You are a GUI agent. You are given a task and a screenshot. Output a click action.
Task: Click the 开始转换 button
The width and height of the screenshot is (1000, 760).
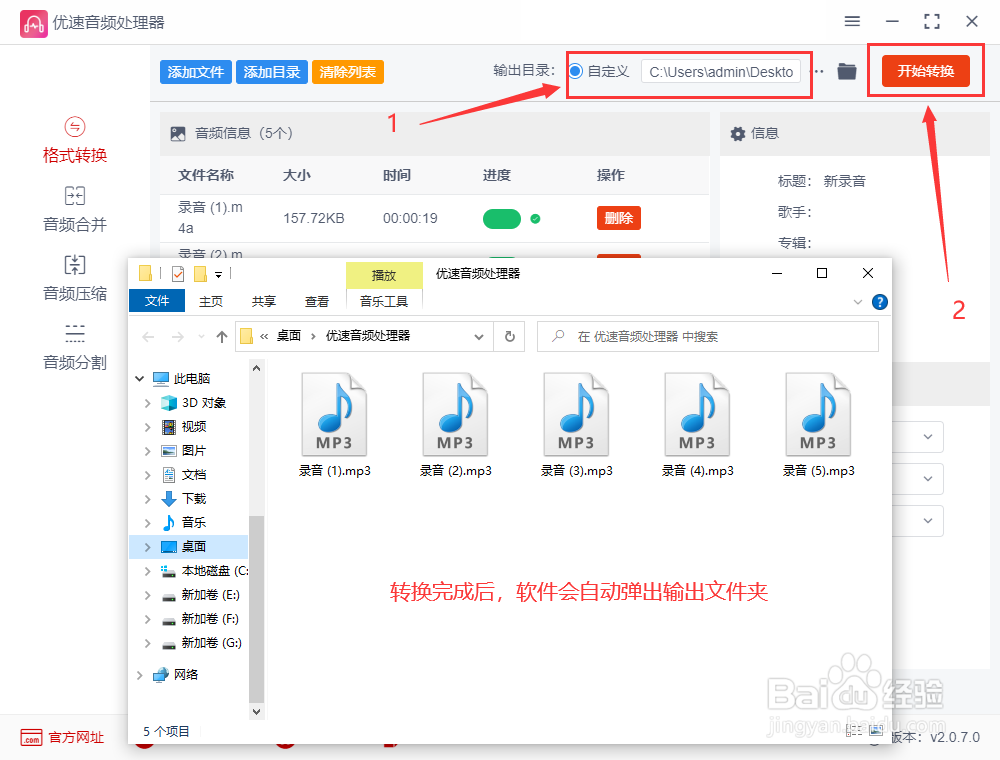tap(925, 71)
